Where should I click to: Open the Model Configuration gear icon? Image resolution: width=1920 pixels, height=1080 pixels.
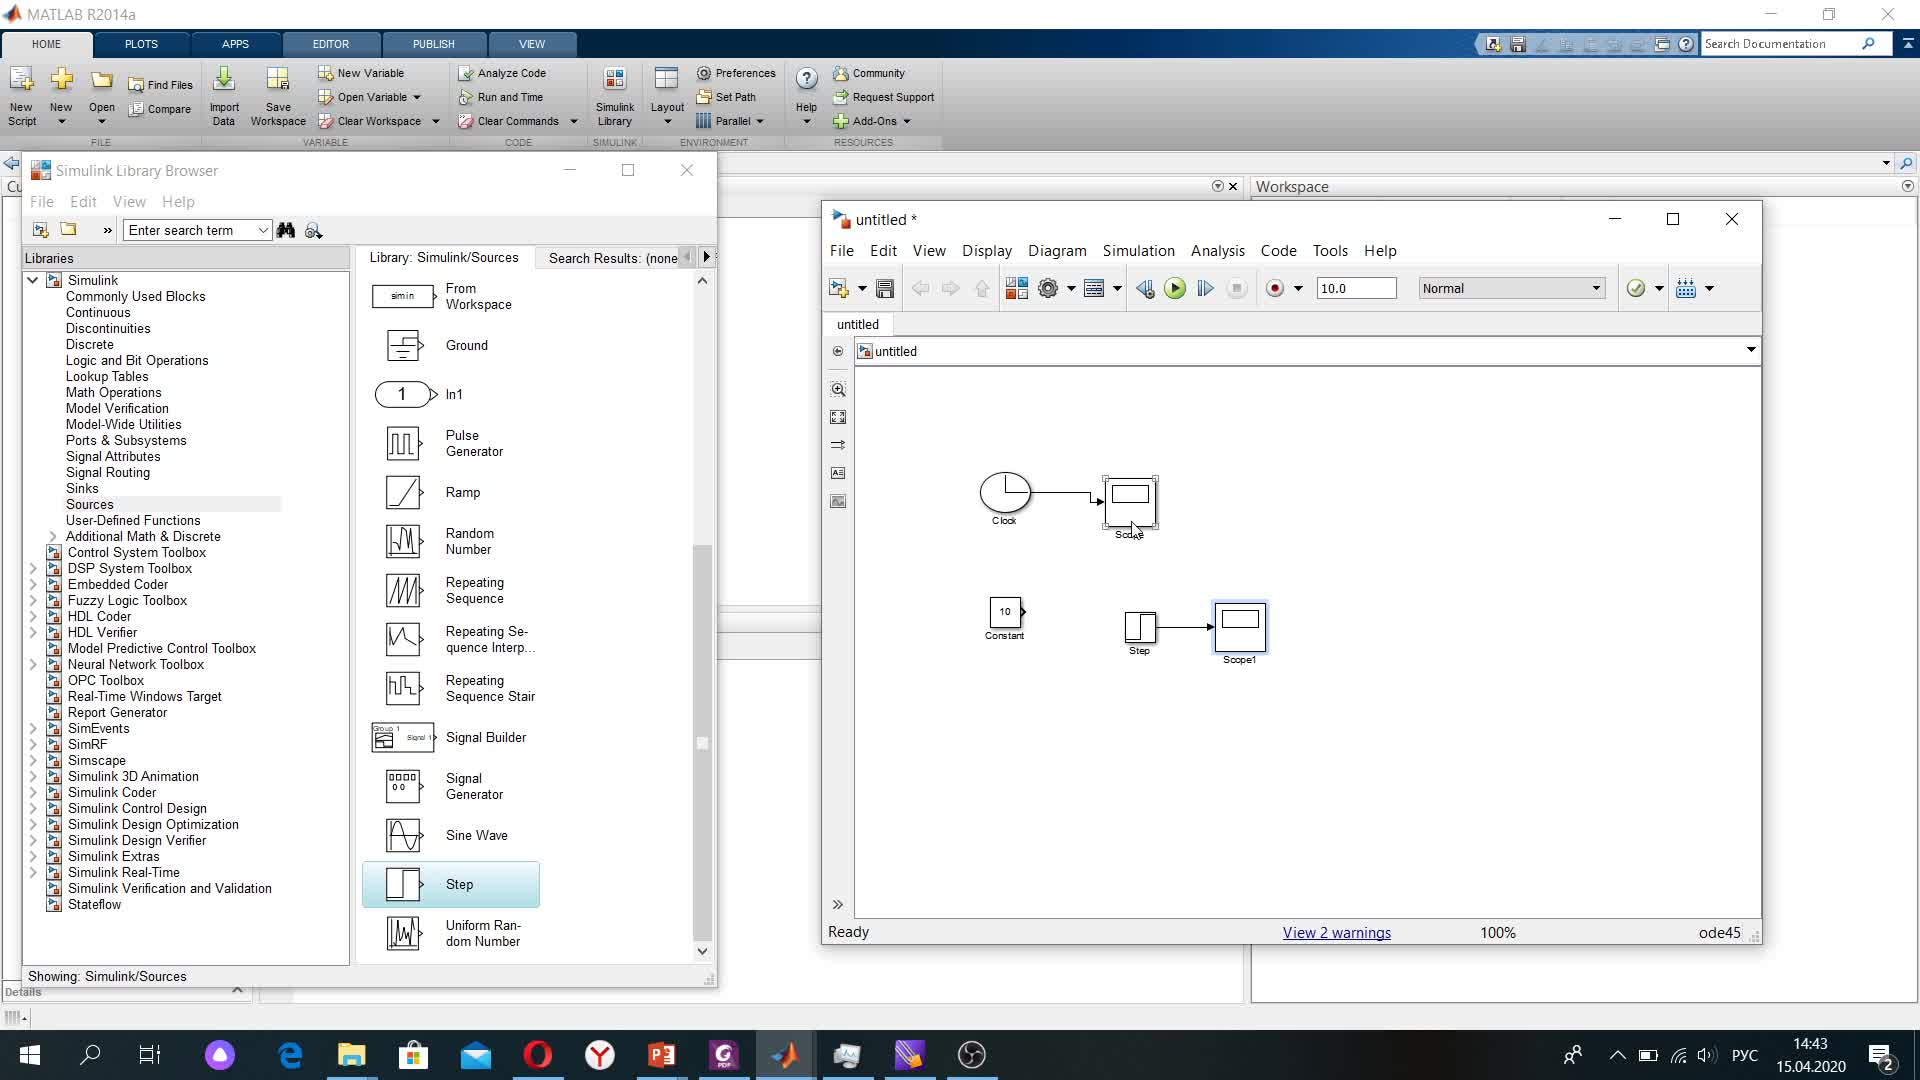point(1047,288)
